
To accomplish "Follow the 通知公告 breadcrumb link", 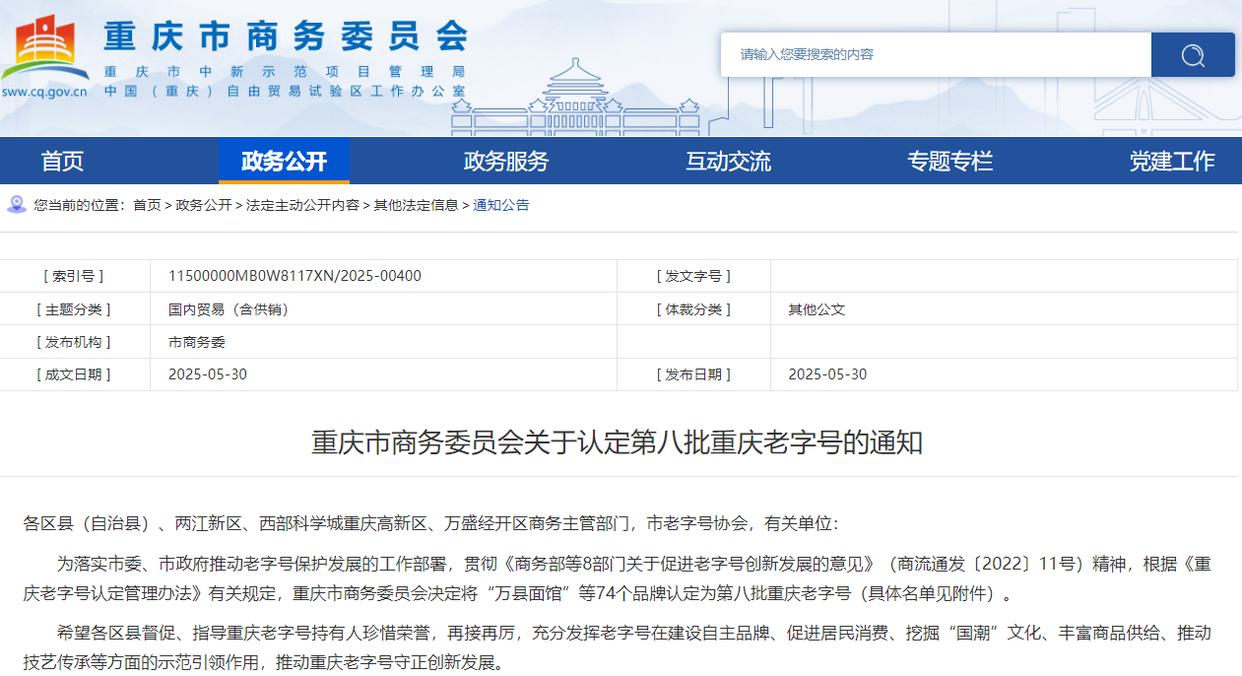I will tap(501, 205).
